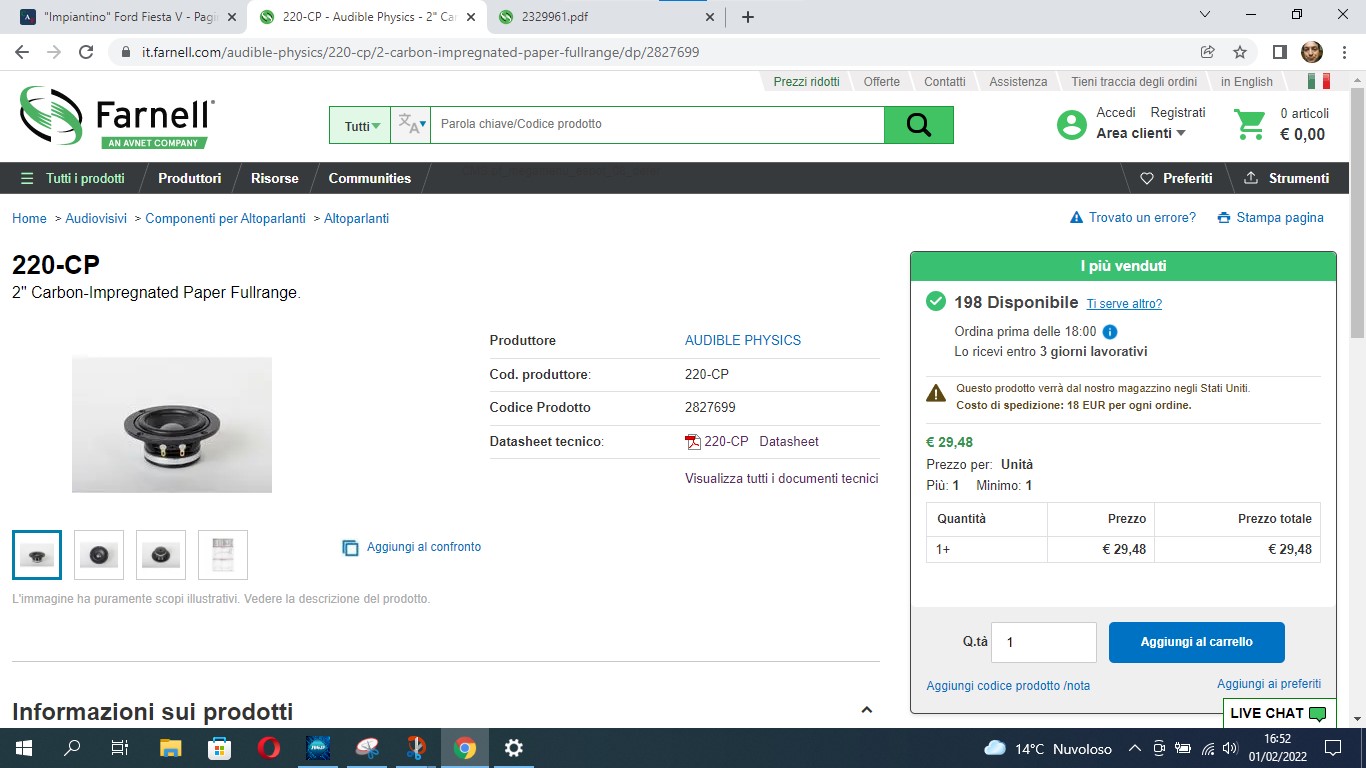Open the Tutti i prodotti menu
The height and width of the screenshot is (768, 1366).
tap(73, 178)
